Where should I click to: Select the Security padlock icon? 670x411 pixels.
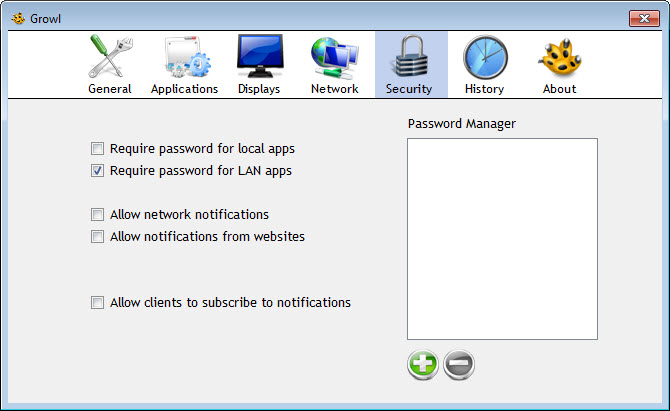(x=410, y=57)
